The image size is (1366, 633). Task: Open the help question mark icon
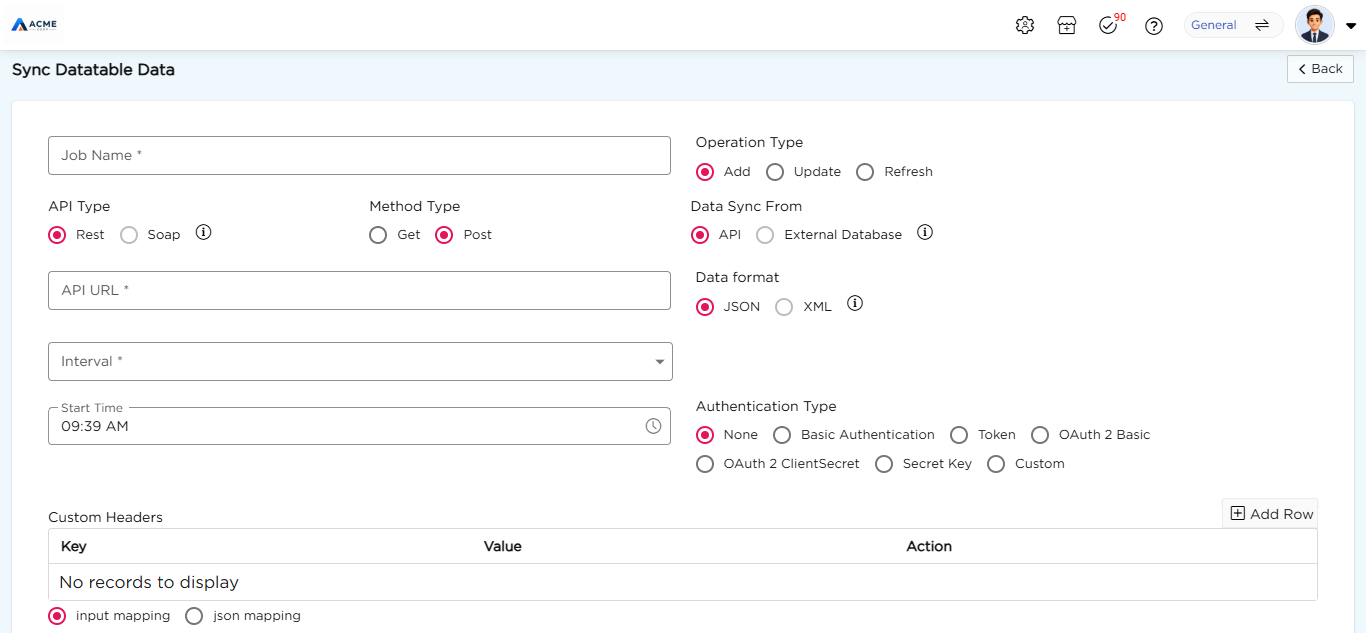pyautogui.click(x=1154, y=26)
